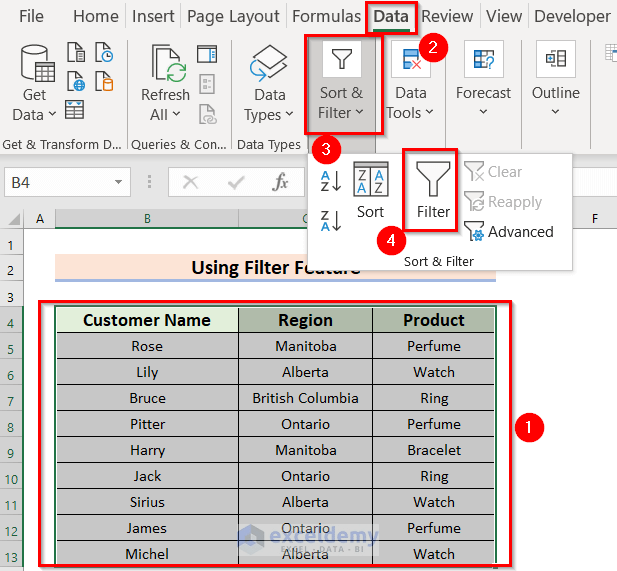Viewport: 617px width, 571px height.
Task: Click Advanced filter option
Action: click(x=509, y=231)
